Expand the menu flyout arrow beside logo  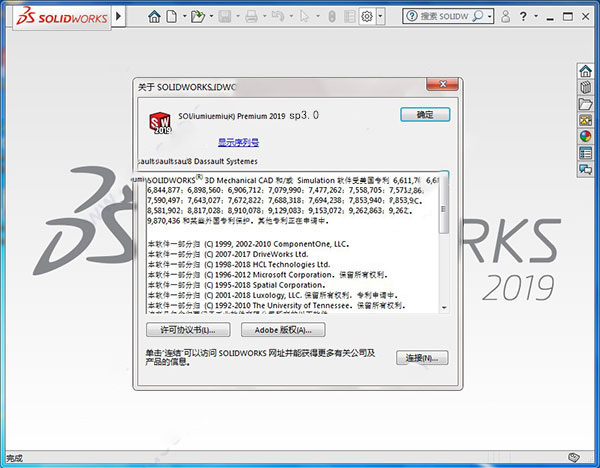pos(119,16)
